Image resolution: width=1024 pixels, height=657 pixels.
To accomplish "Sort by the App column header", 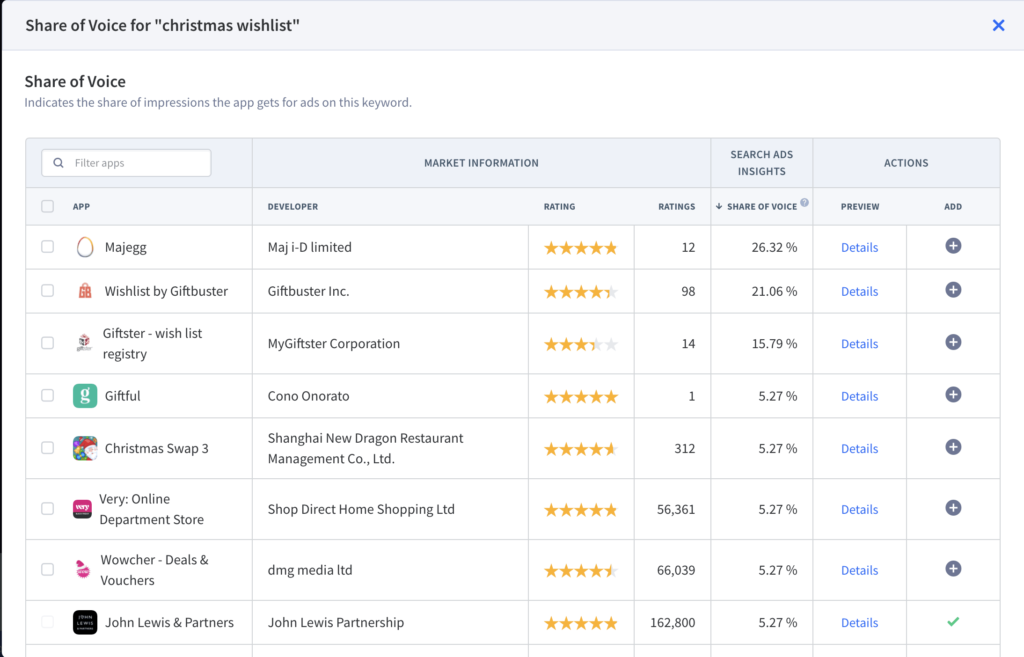I will (82, 206).
